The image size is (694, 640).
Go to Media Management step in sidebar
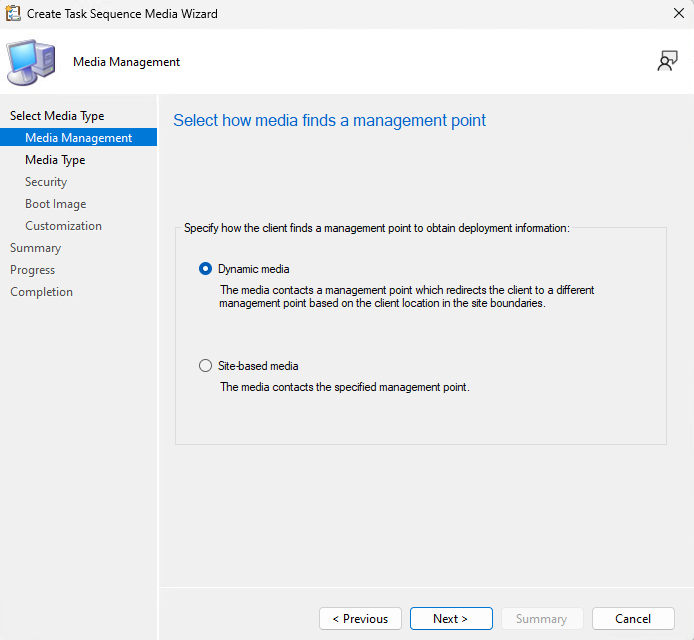(x=78, y=138)
